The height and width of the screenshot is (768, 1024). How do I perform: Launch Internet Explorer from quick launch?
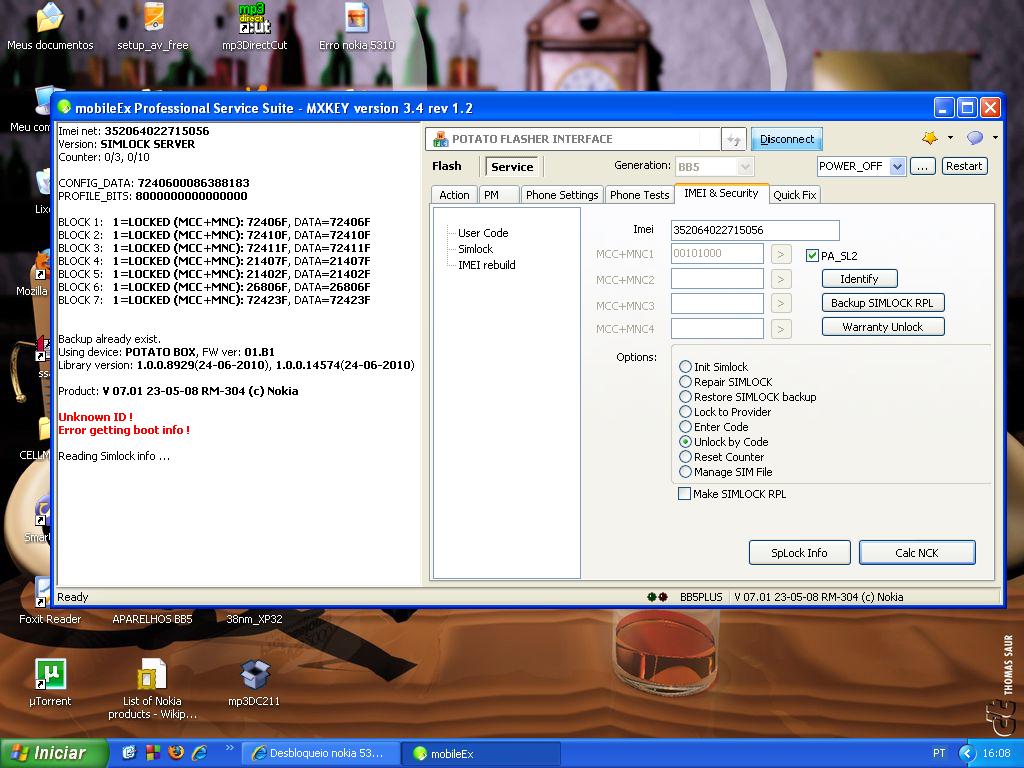pos(199,753)
